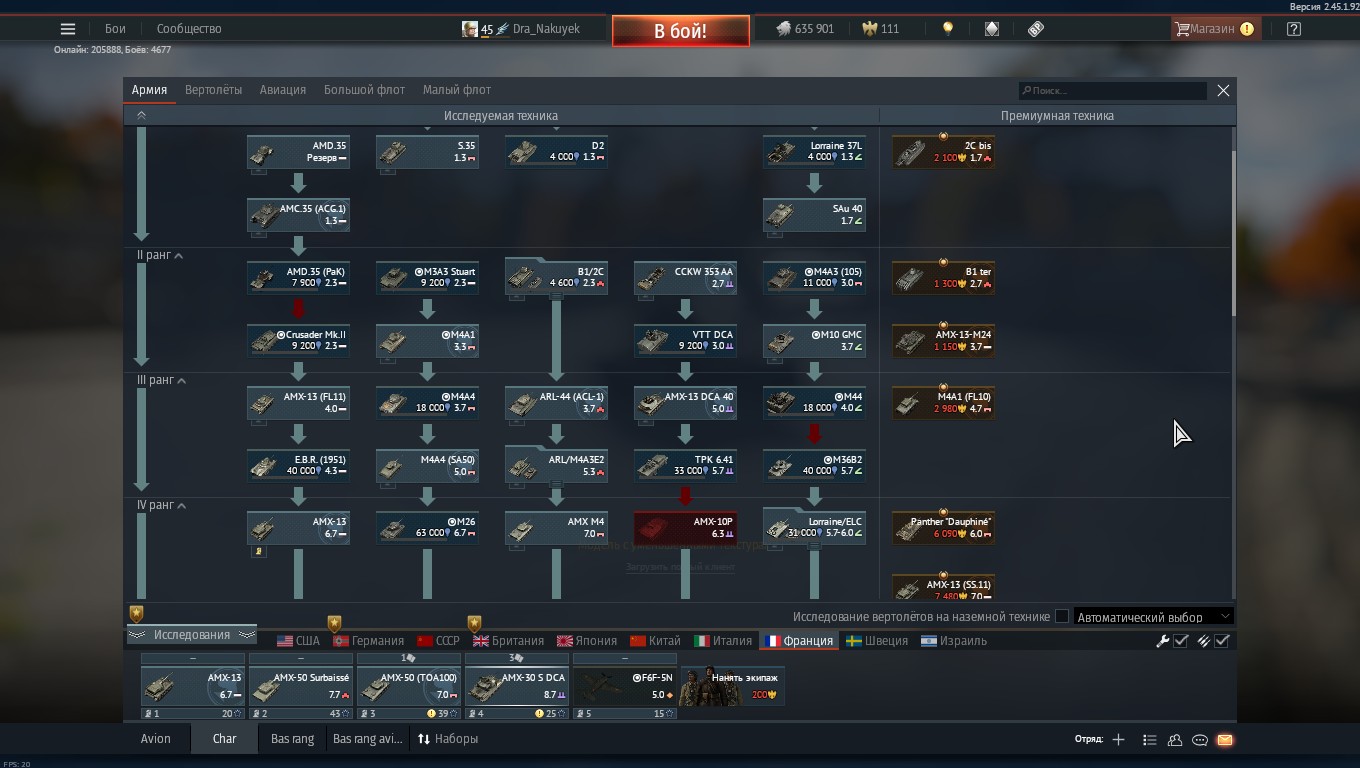Screen dimensions: 1360x768
Task: Open the contacts list icon
Action: pyautogui.click(x=1175, y=740)
